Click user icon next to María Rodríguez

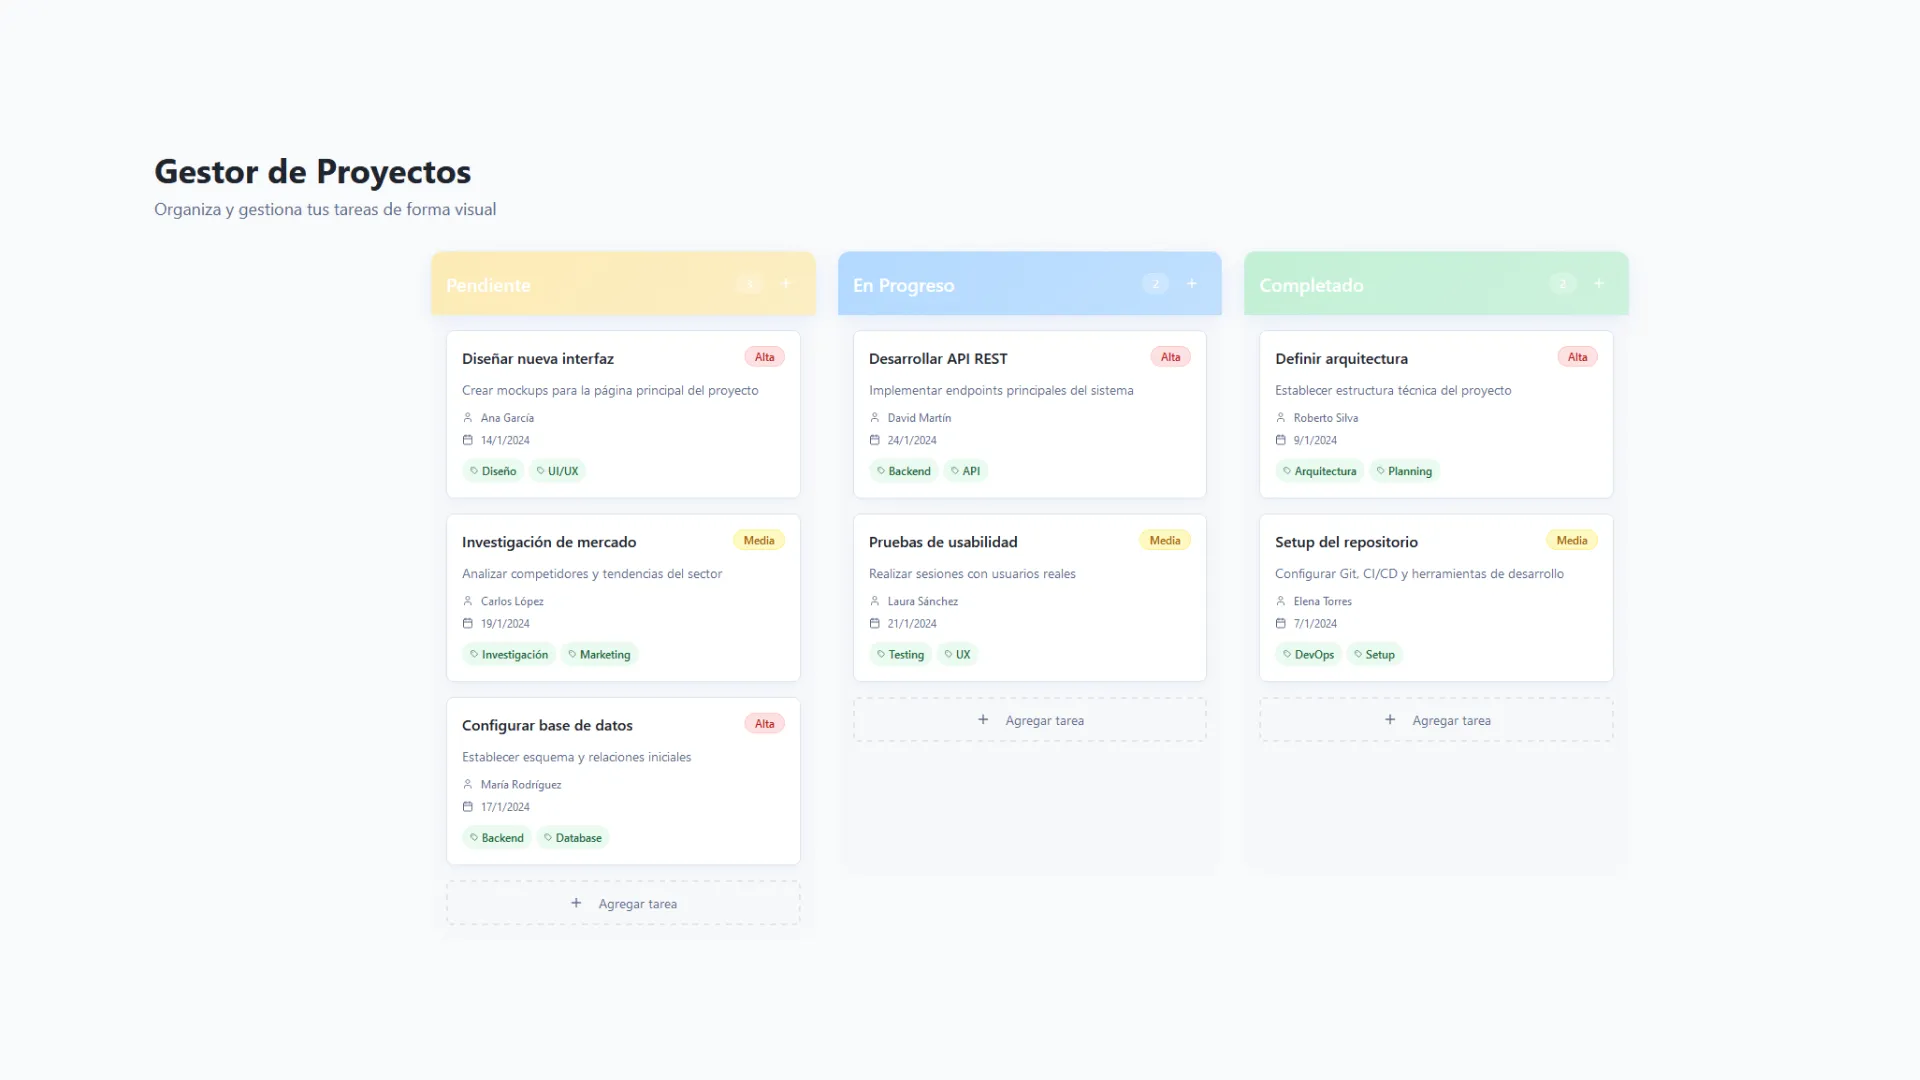[x=467, y=785]
